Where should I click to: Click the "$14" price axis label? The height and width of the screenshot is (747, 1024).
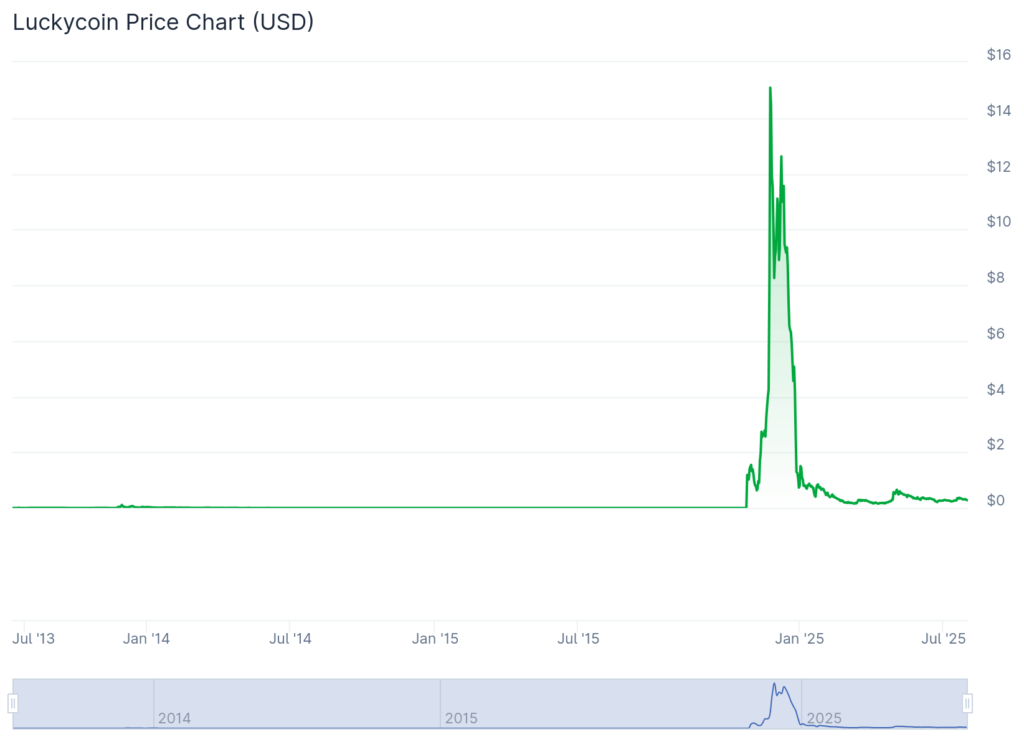996,111
